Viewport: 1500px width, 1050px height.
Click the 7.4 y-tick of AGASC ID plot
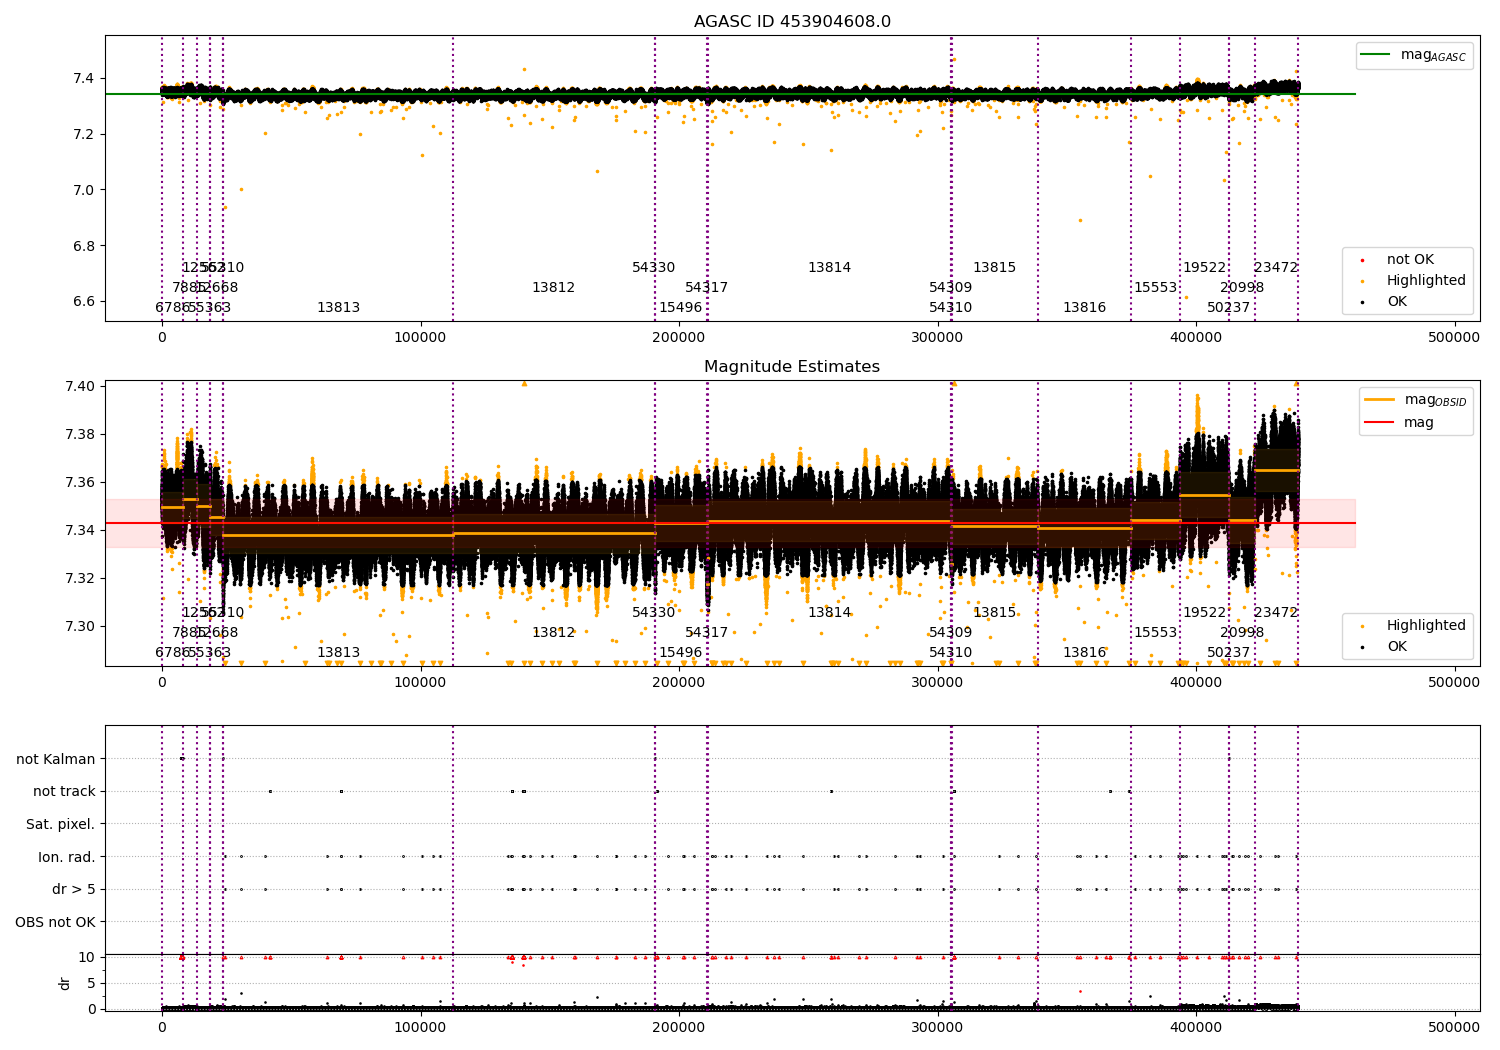84,79
